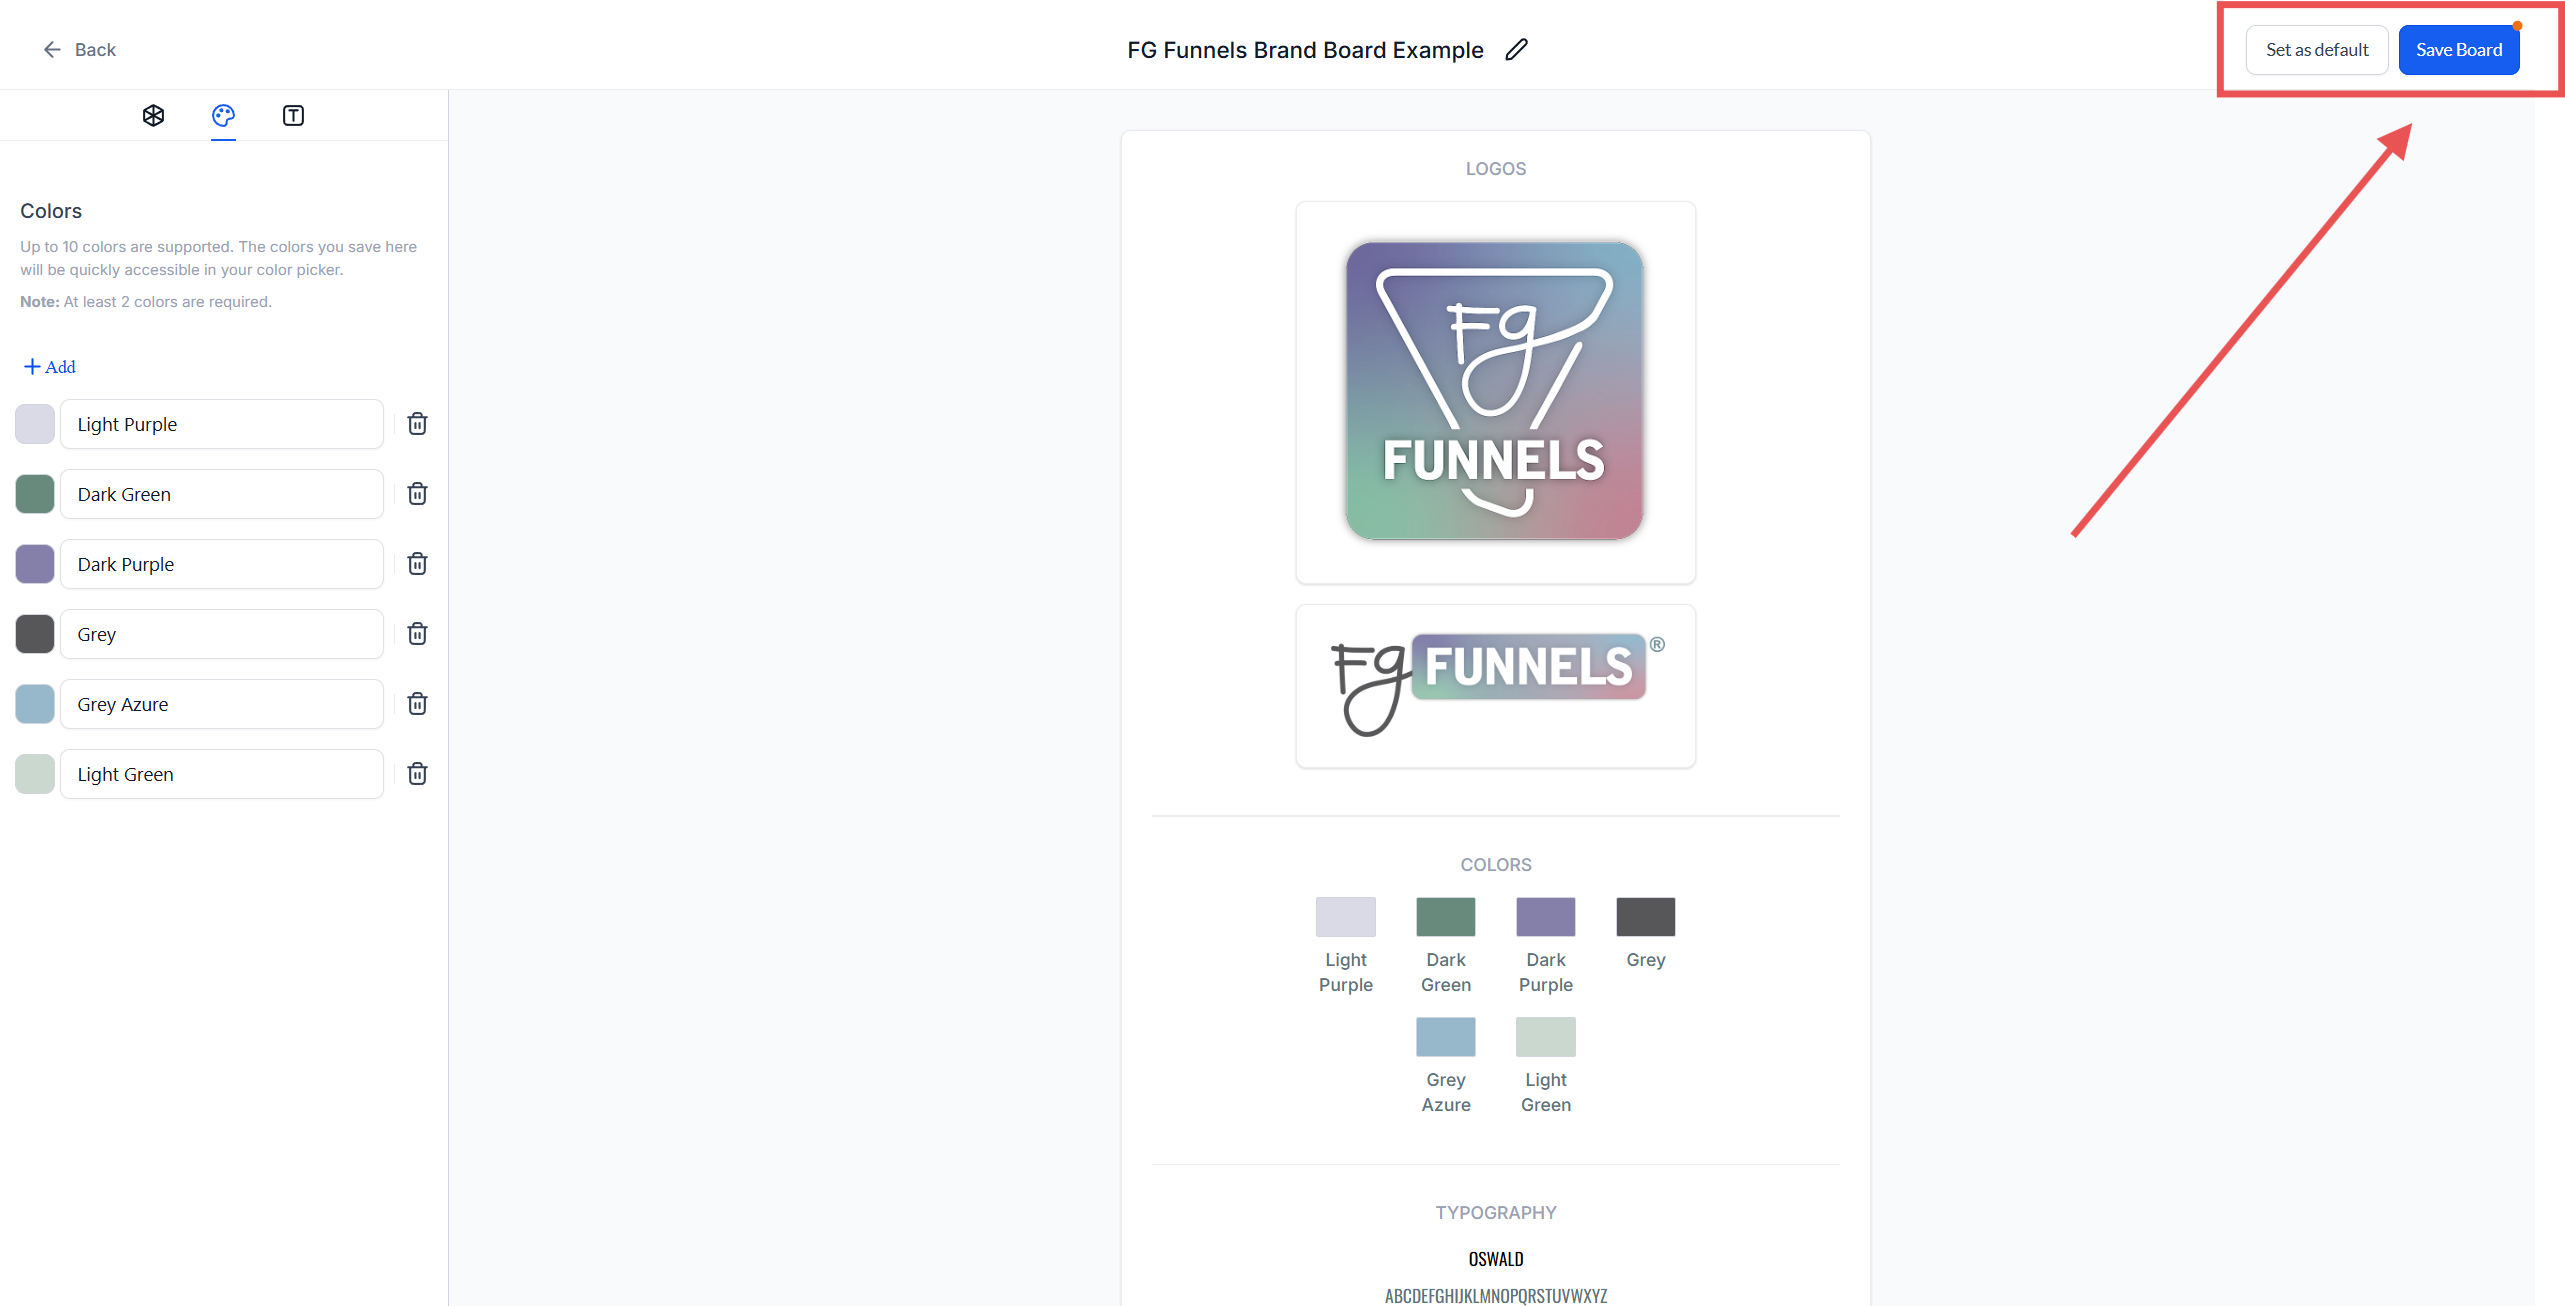Click Dark Purple swatch in board preview
Screen dimensions: 2565x1306
click(1545, 917)
